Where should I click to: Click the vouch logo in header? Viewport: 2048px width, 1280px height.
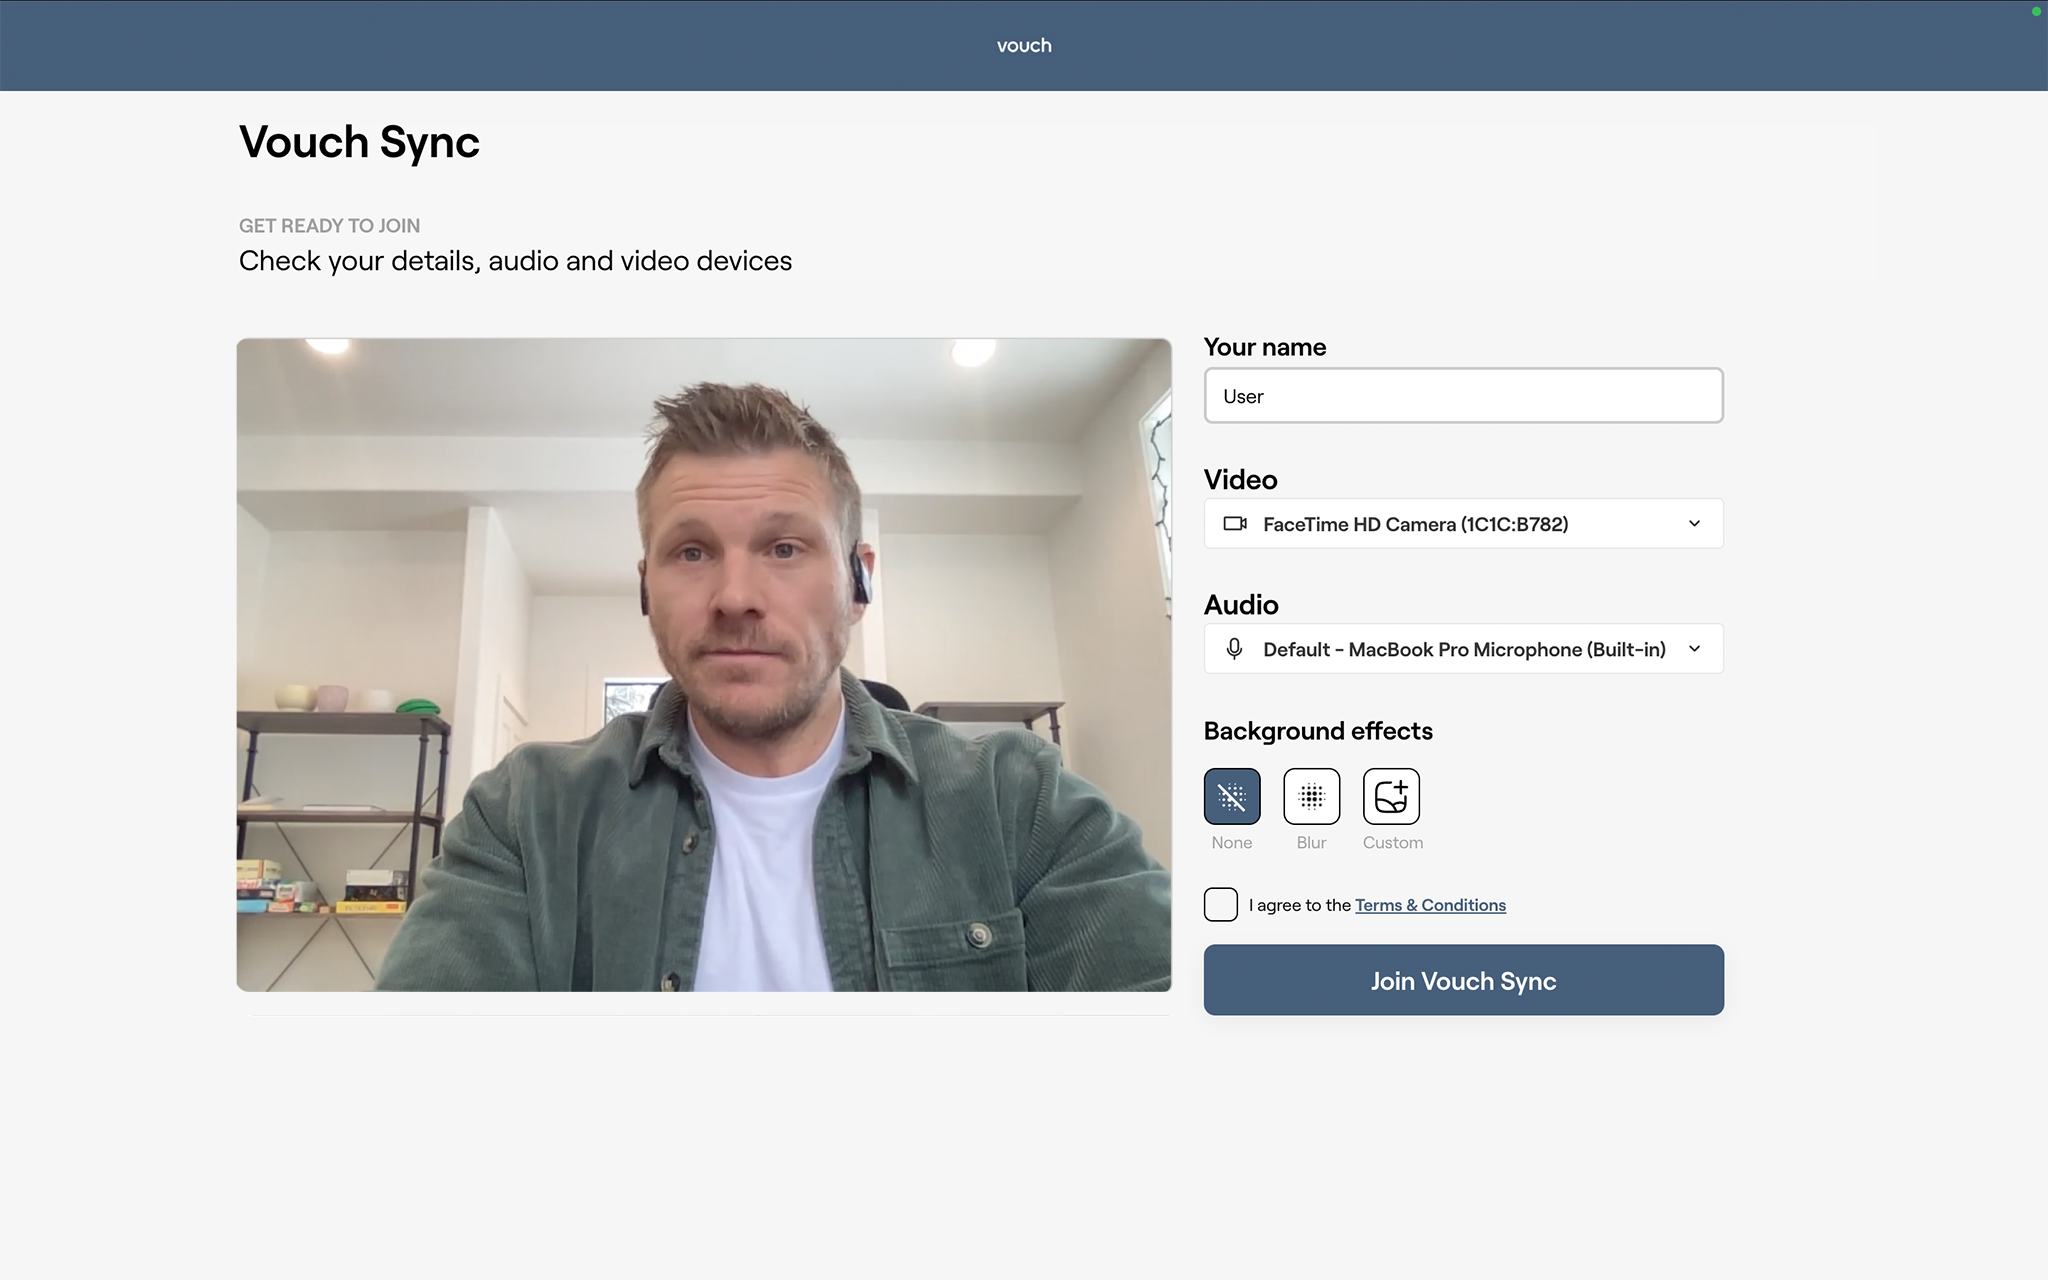[1024, 45]
